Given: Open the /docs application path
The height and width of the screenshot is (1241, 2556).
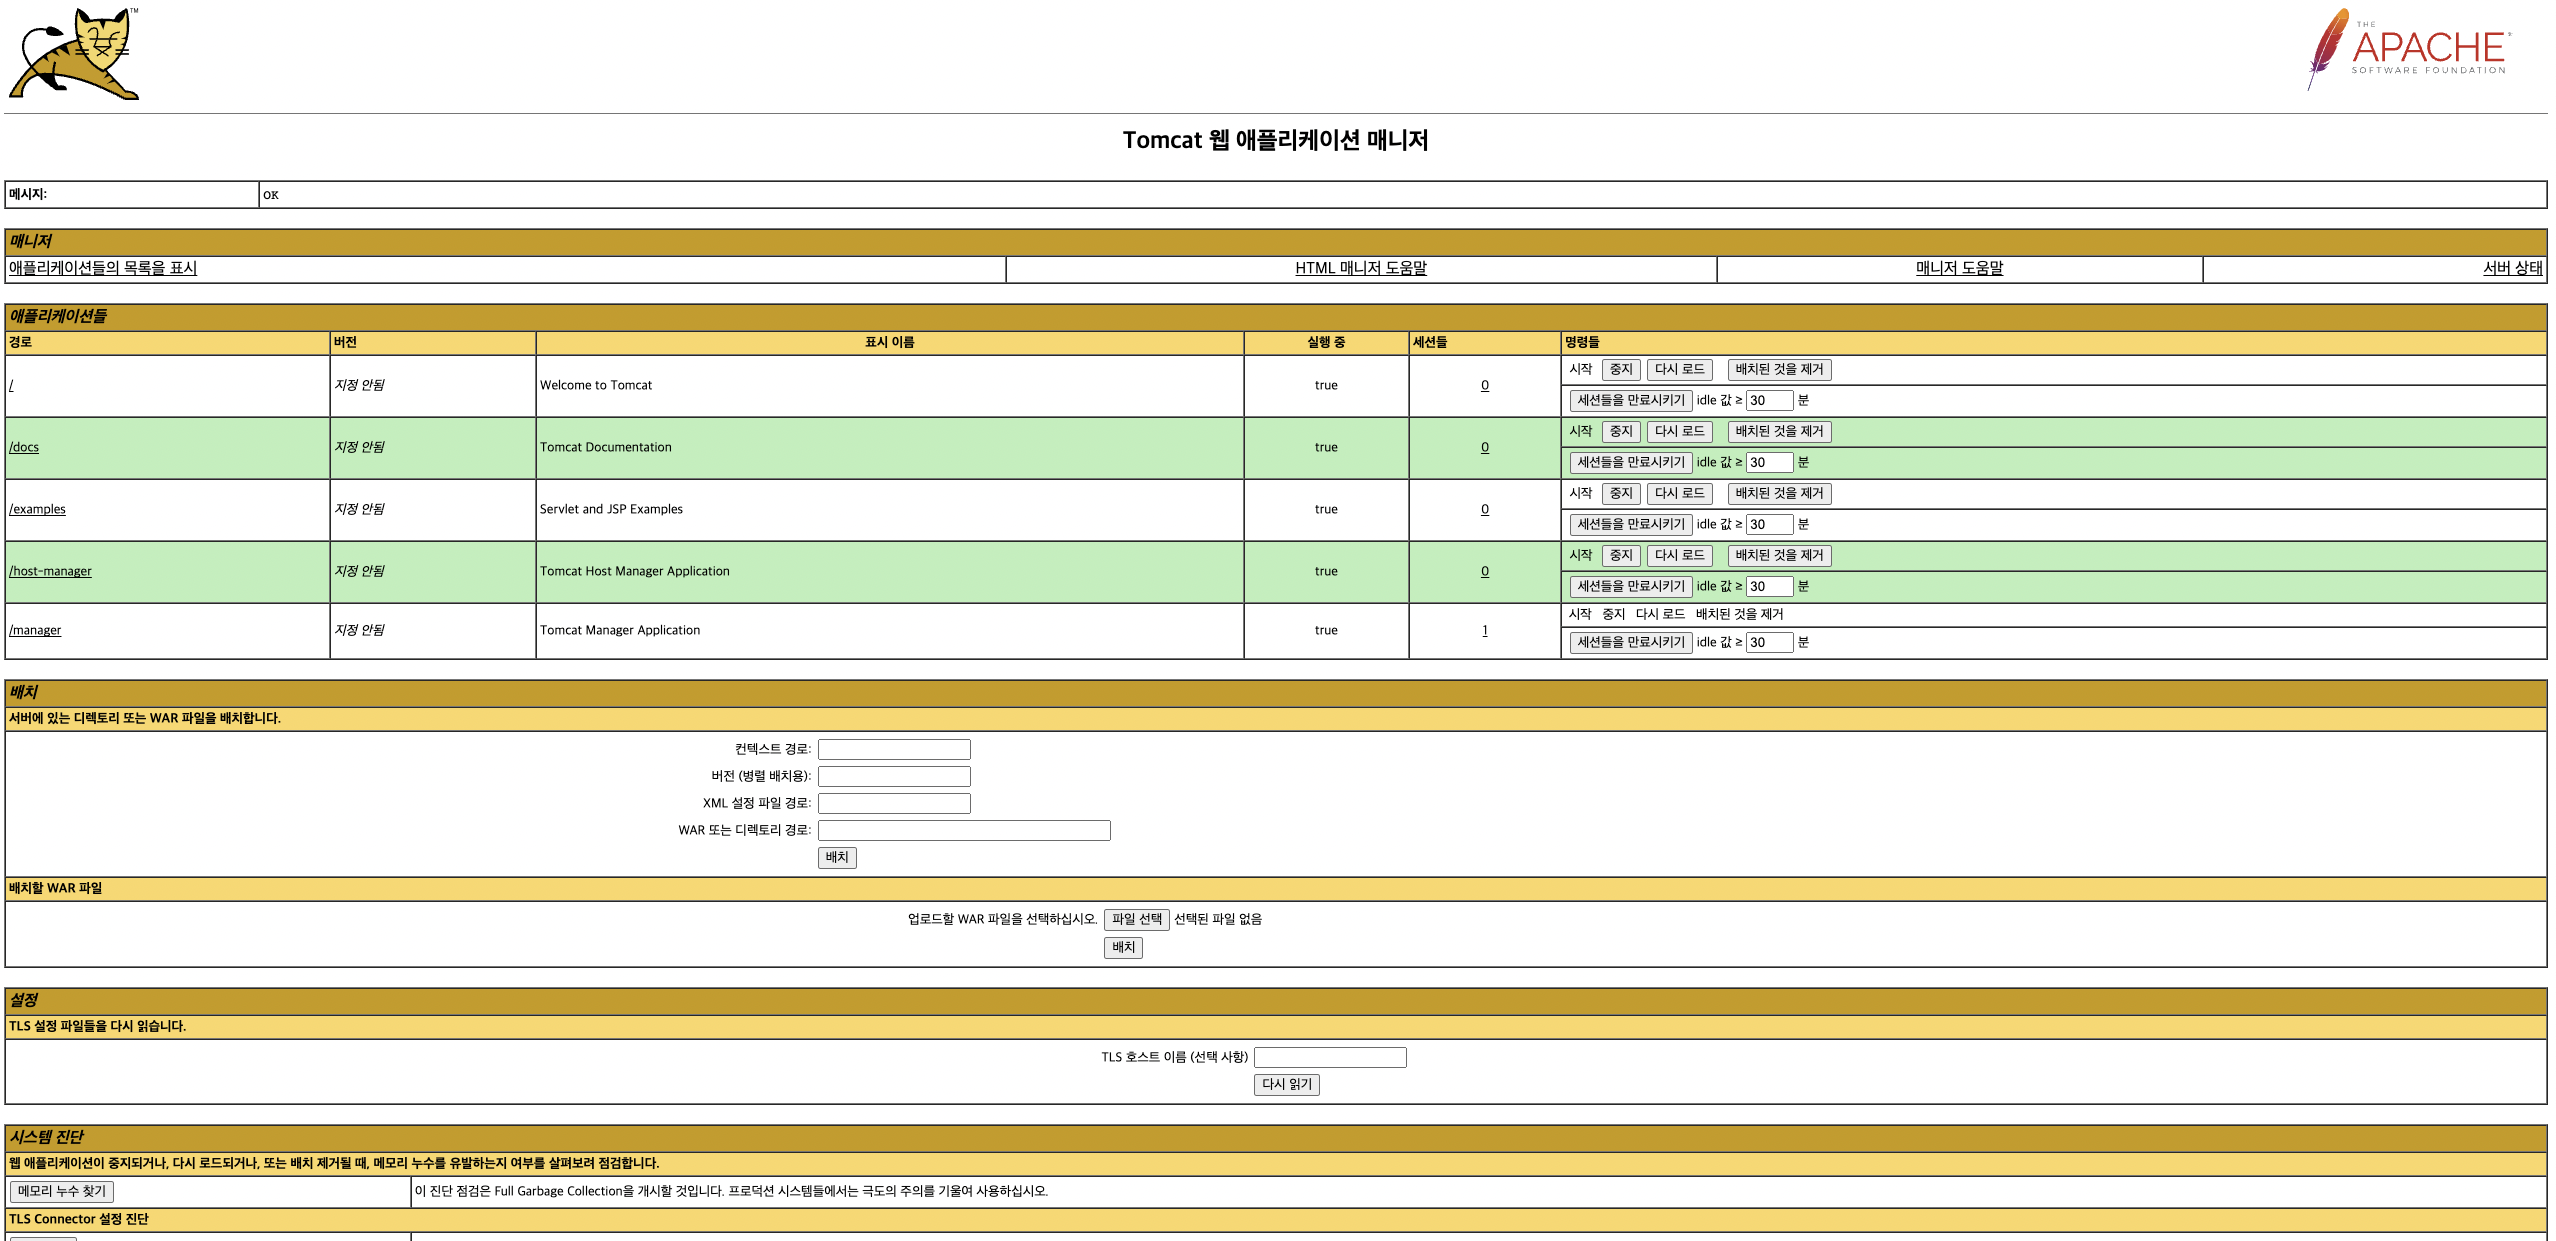Looking at the screenshot, I should pos(24,447).
